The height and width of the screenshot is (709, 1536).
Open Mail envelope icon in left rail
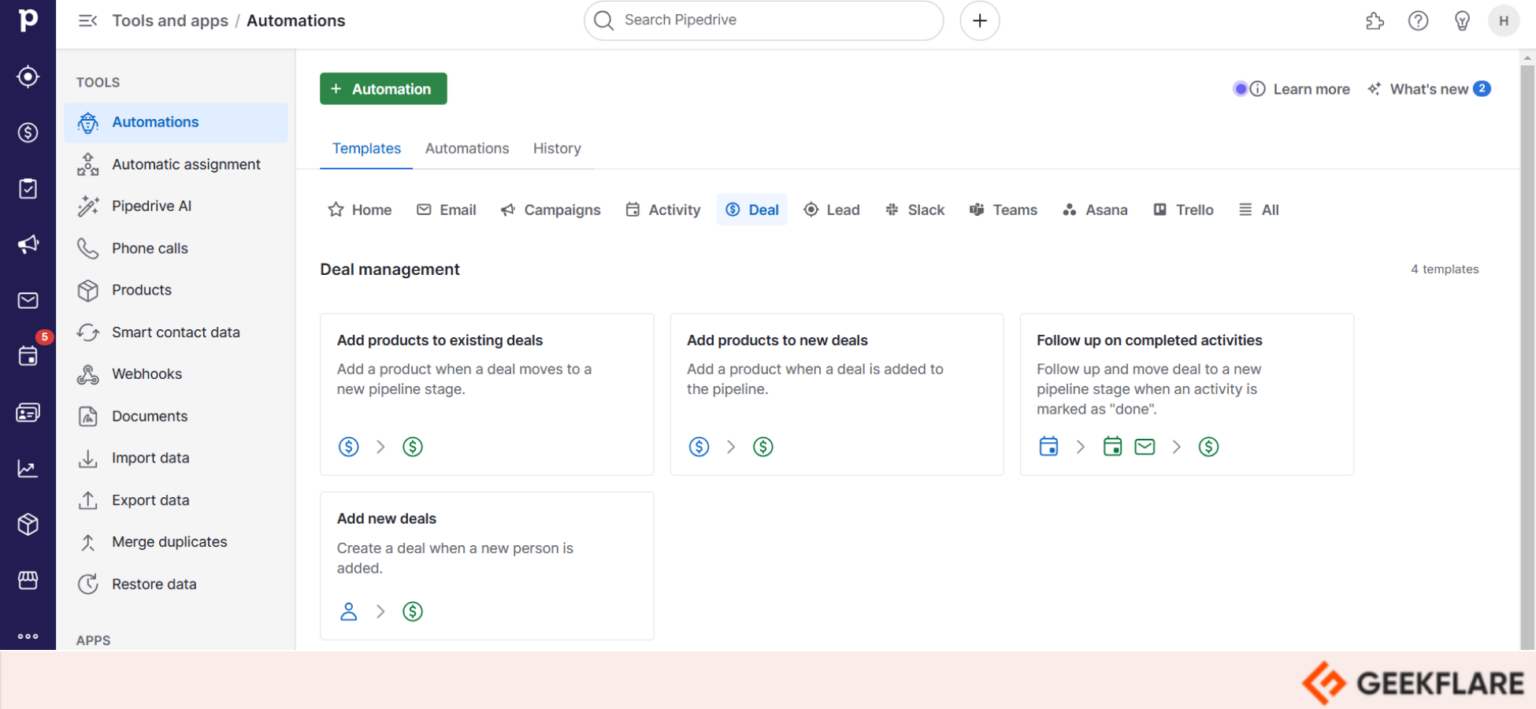click(28, 300)
